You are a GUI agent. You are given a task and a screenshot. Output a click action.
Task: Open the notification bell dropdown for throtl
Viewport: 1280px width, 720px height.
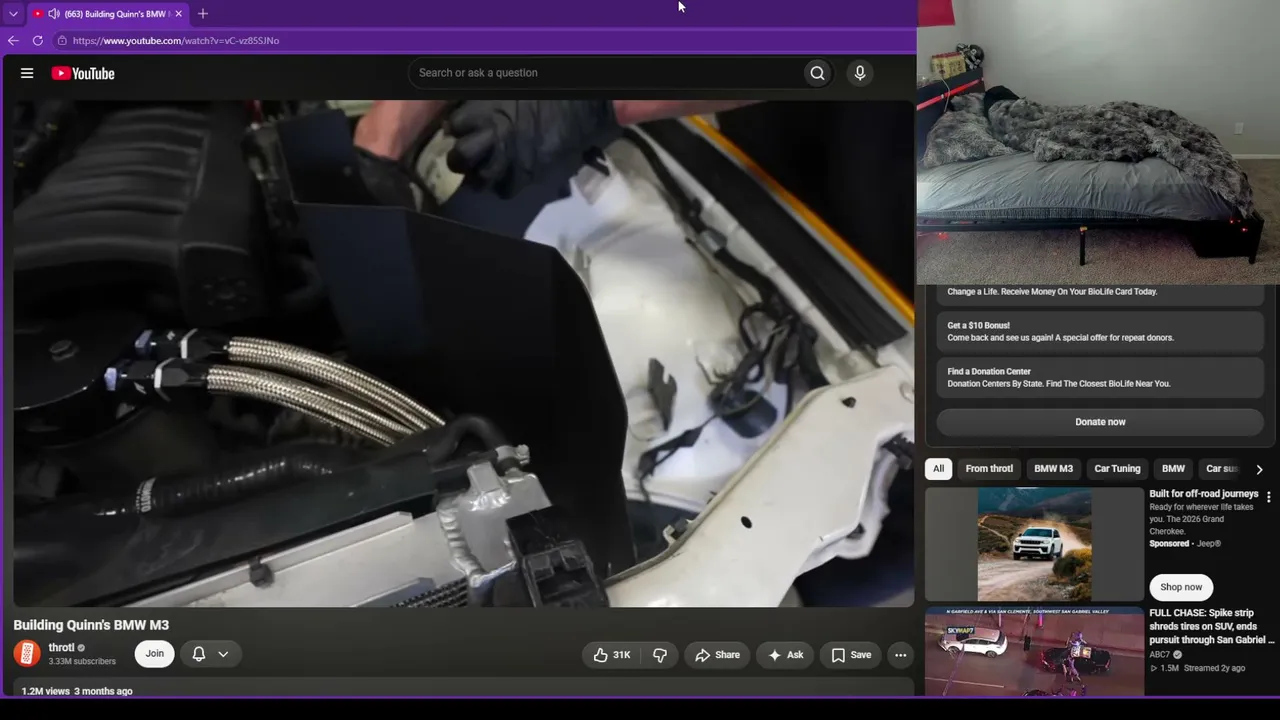211,654
